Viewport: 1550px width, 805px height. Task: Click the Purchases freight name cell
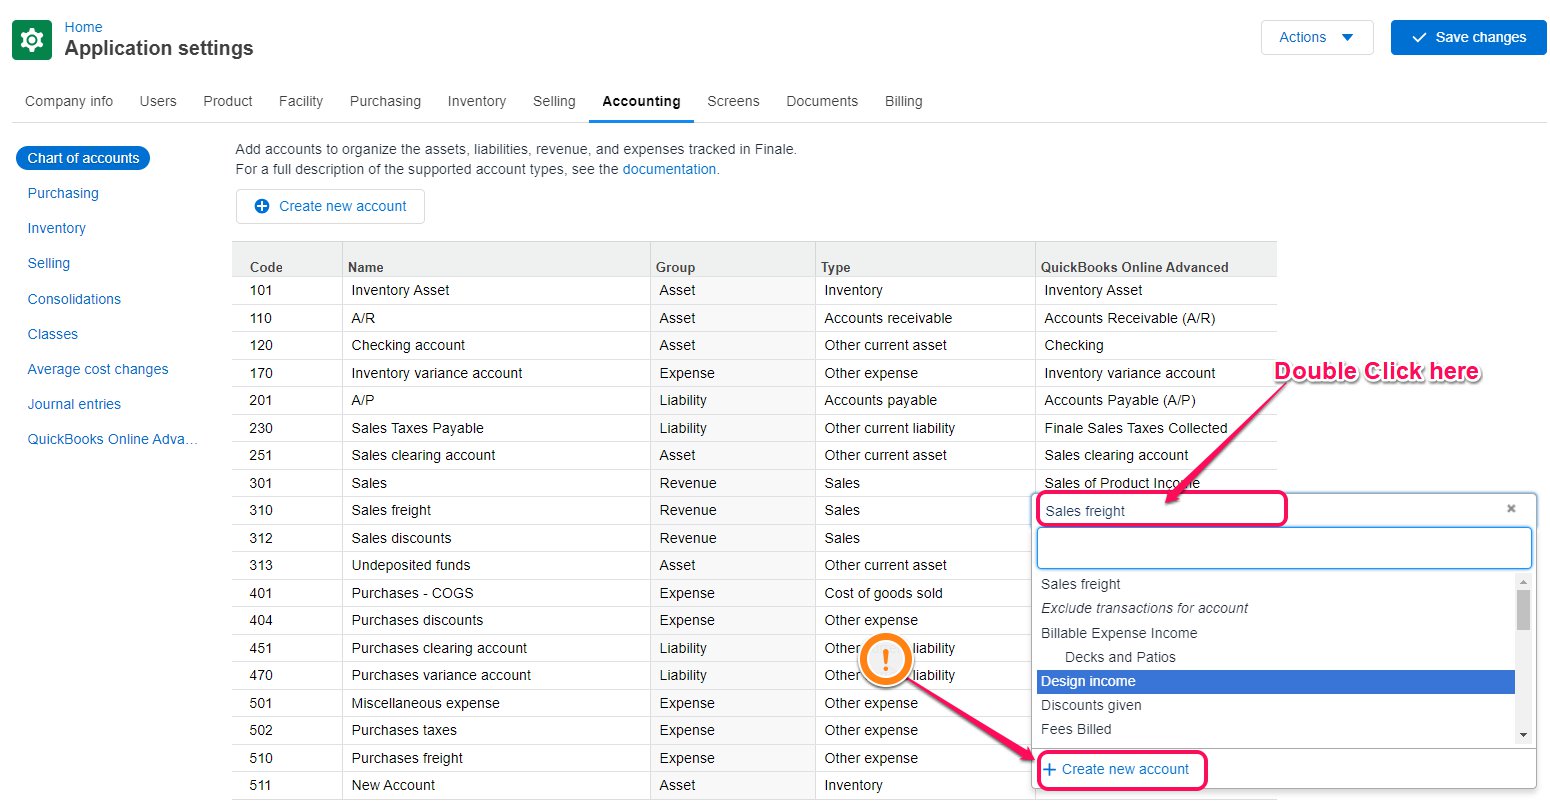pos(496,758)
